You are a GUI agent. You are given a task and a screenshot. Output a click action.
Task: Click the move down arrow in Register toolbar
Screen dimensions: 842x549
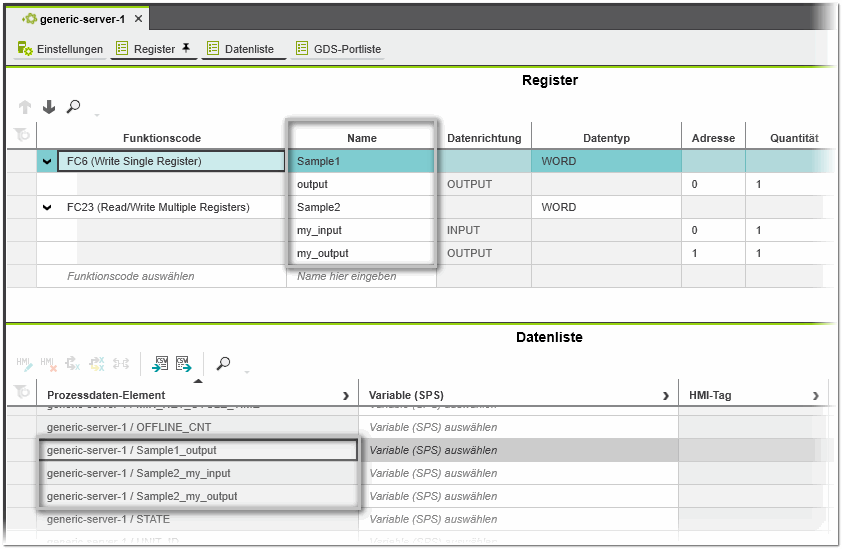(48, 107)
